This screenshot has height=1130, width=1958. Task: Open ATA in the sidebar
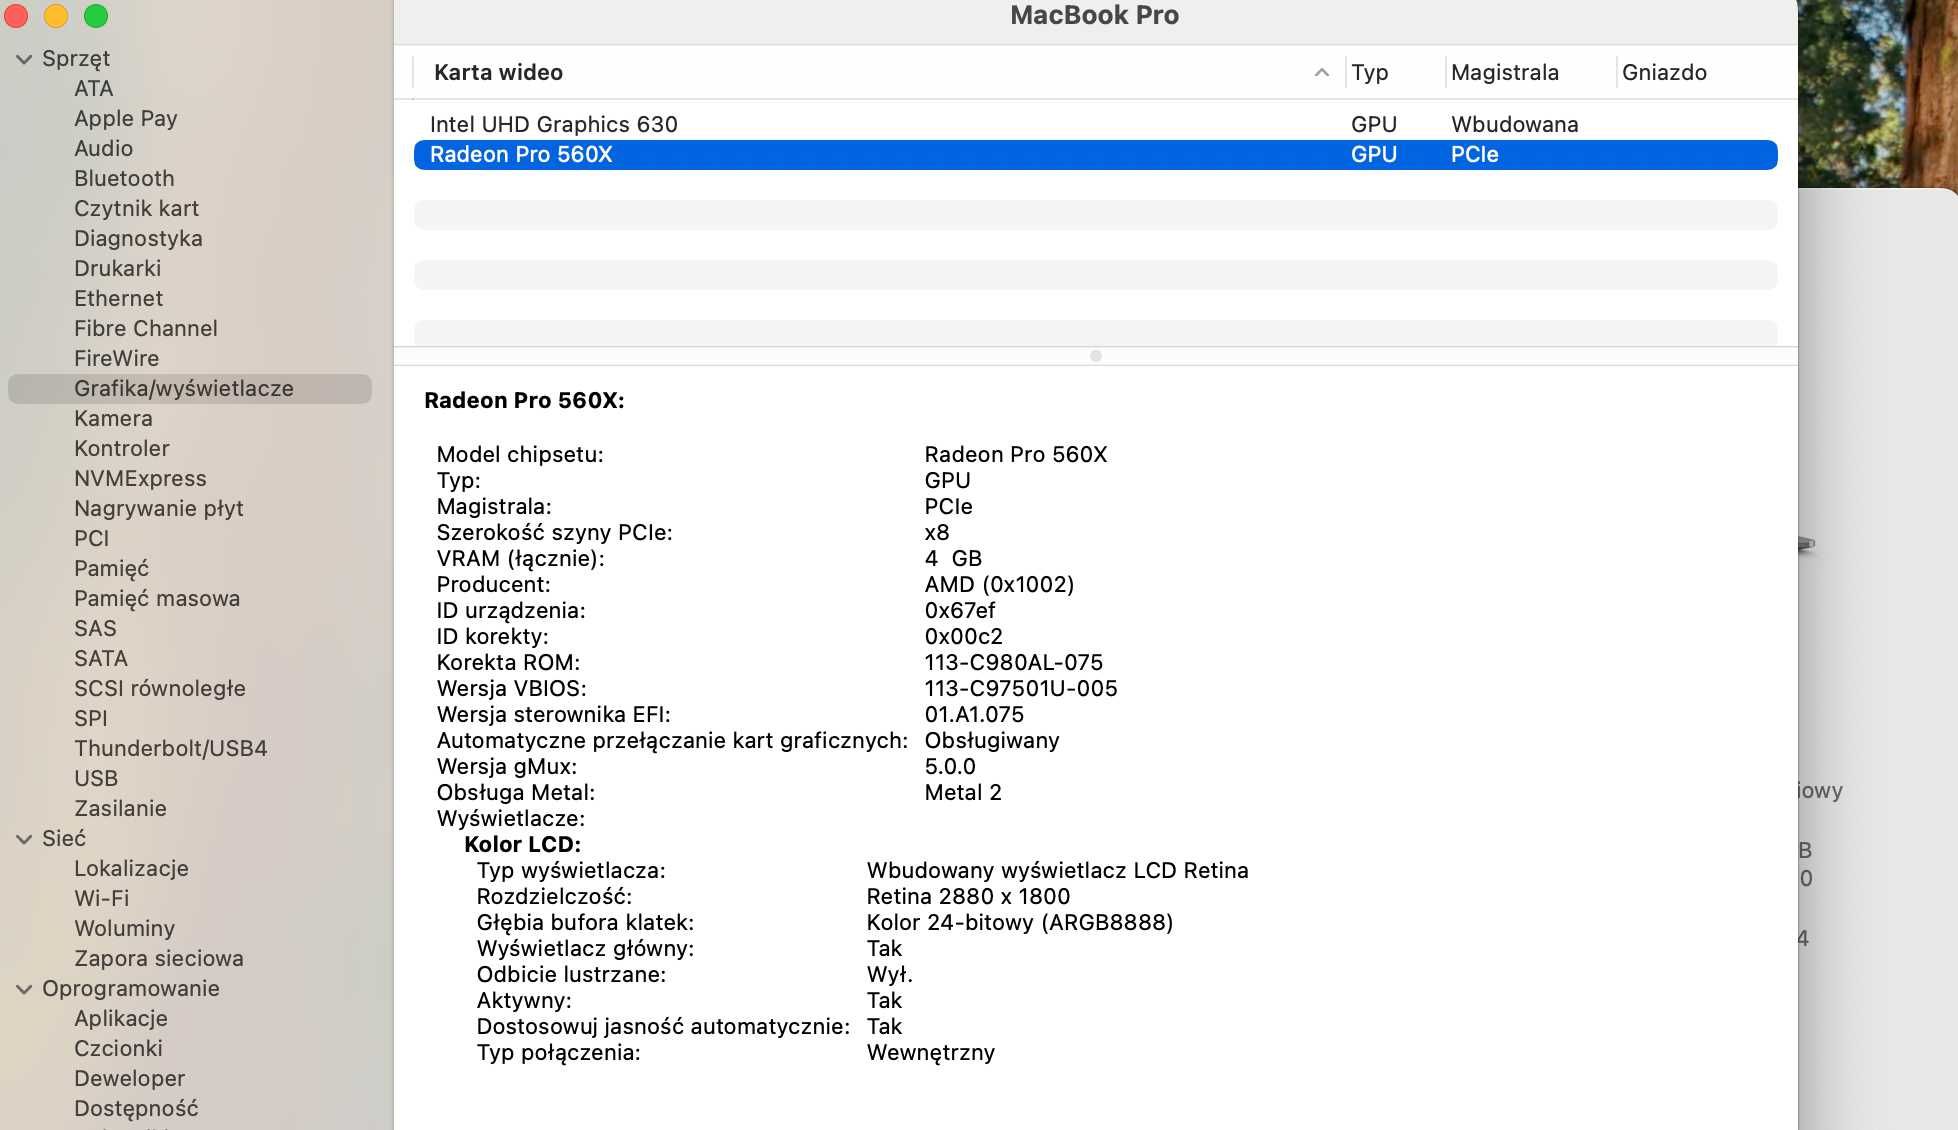click(93, 88)
